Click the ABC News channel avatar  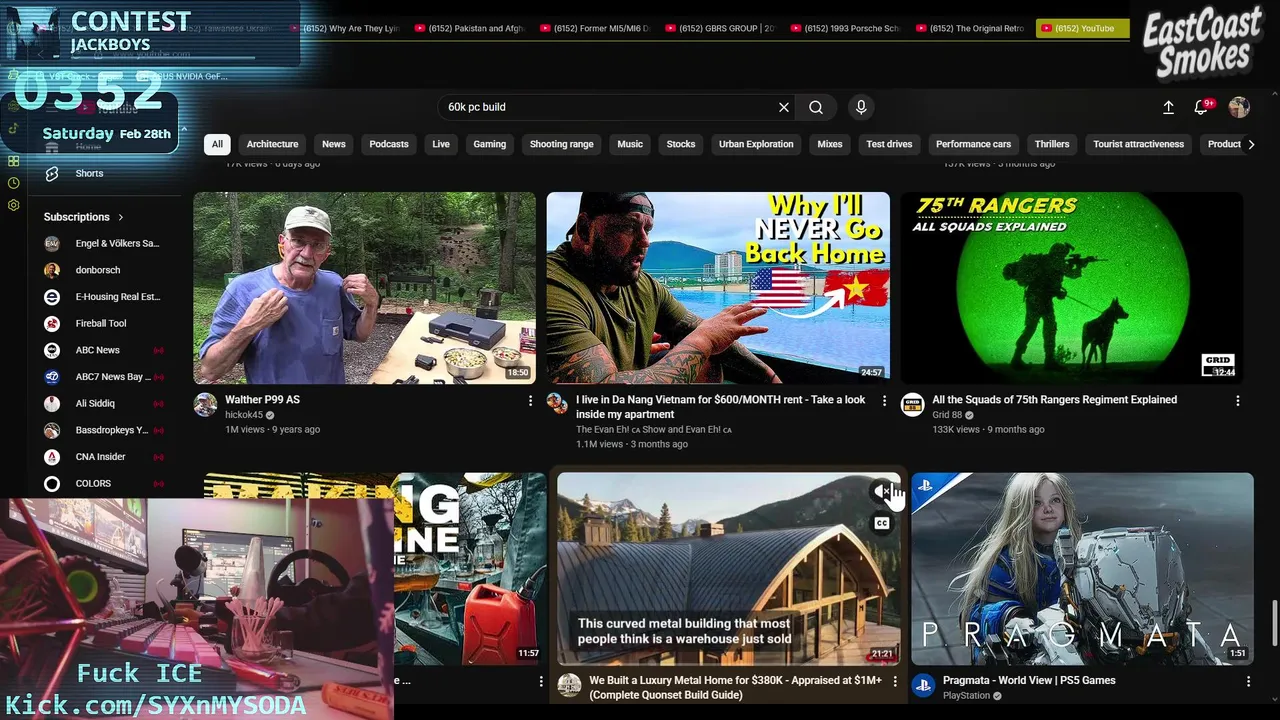tap(52, 350)
